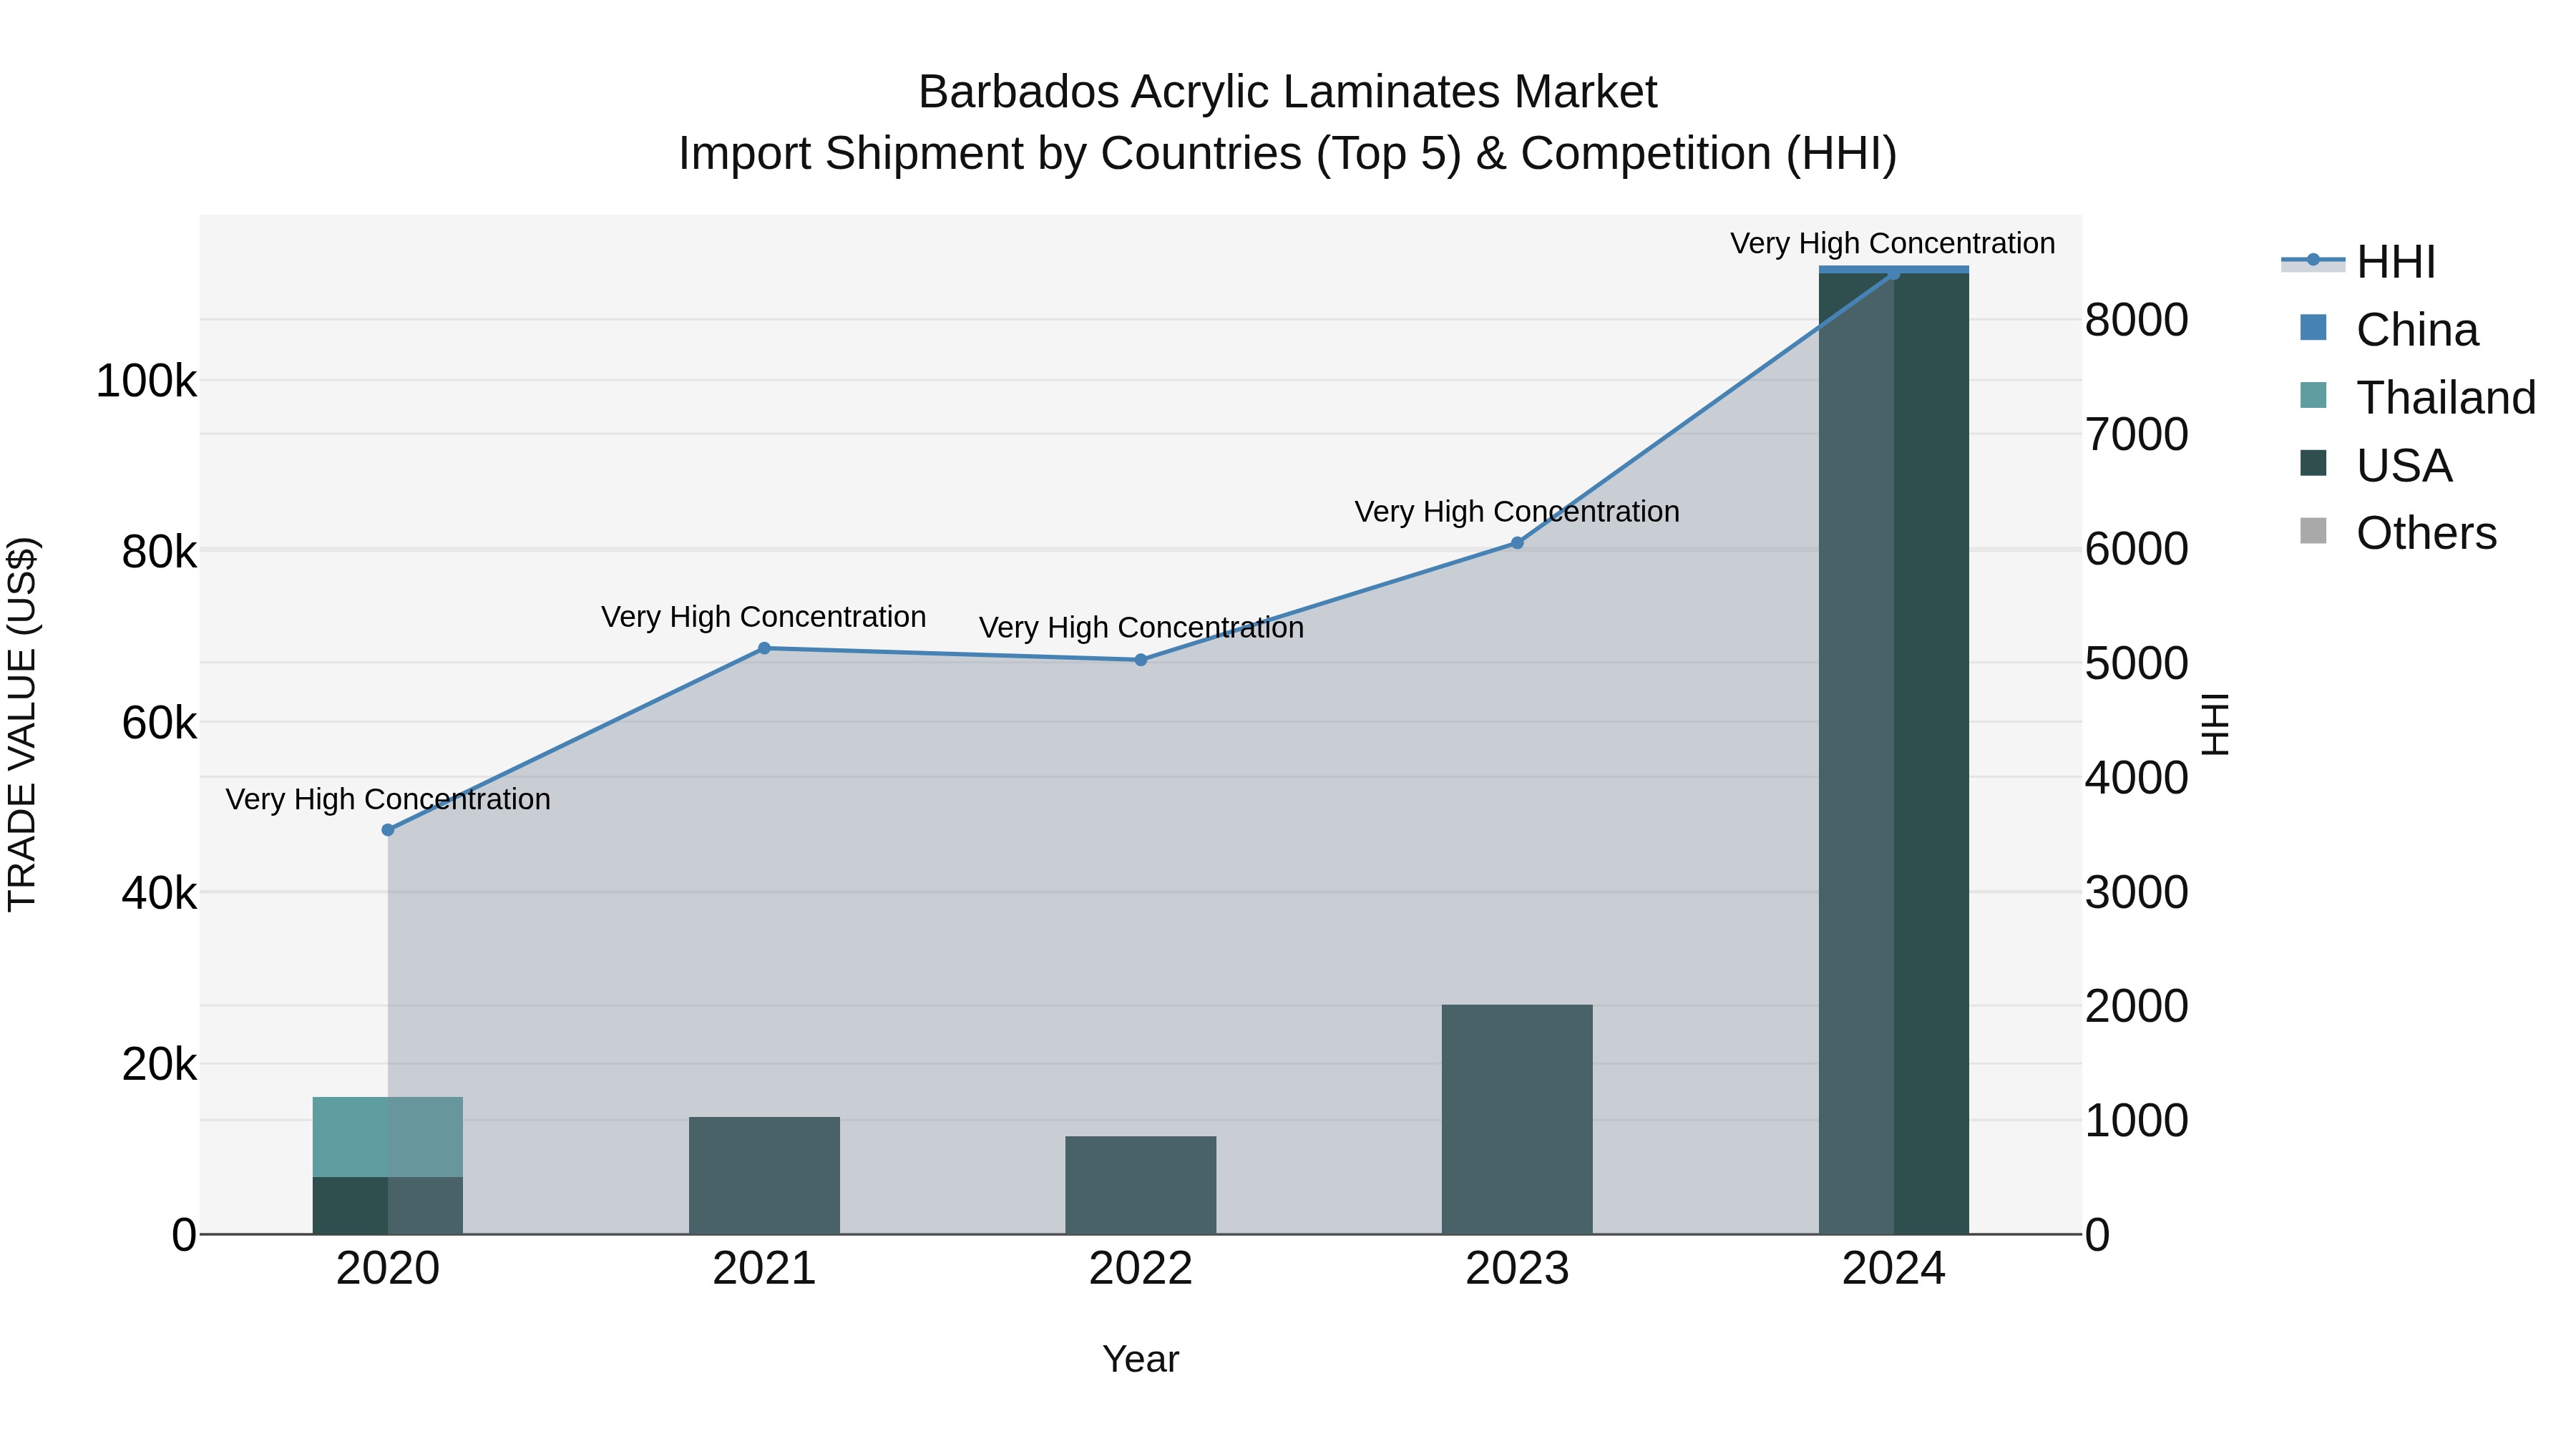
Task: Click the USA dark green legend swatch
Action: coord(2313,463)
